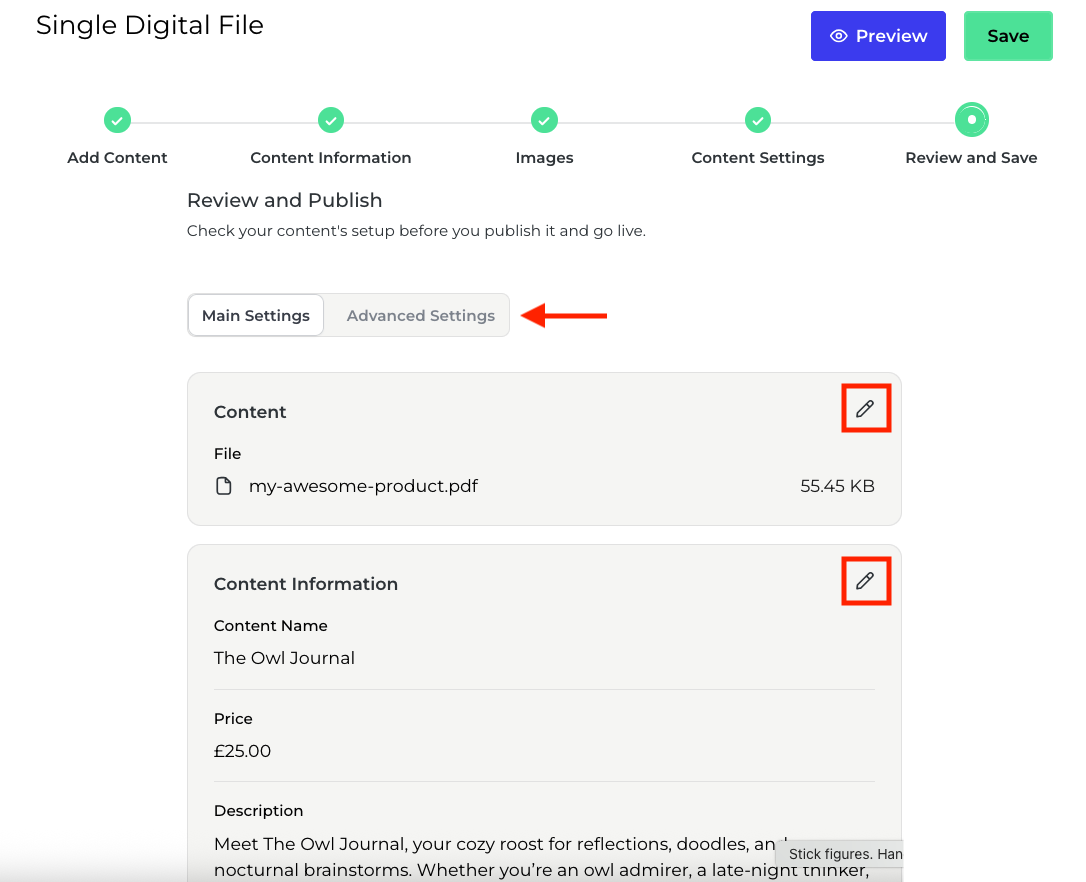Click the Add Content step checkmark

click(x=117, y=120)
